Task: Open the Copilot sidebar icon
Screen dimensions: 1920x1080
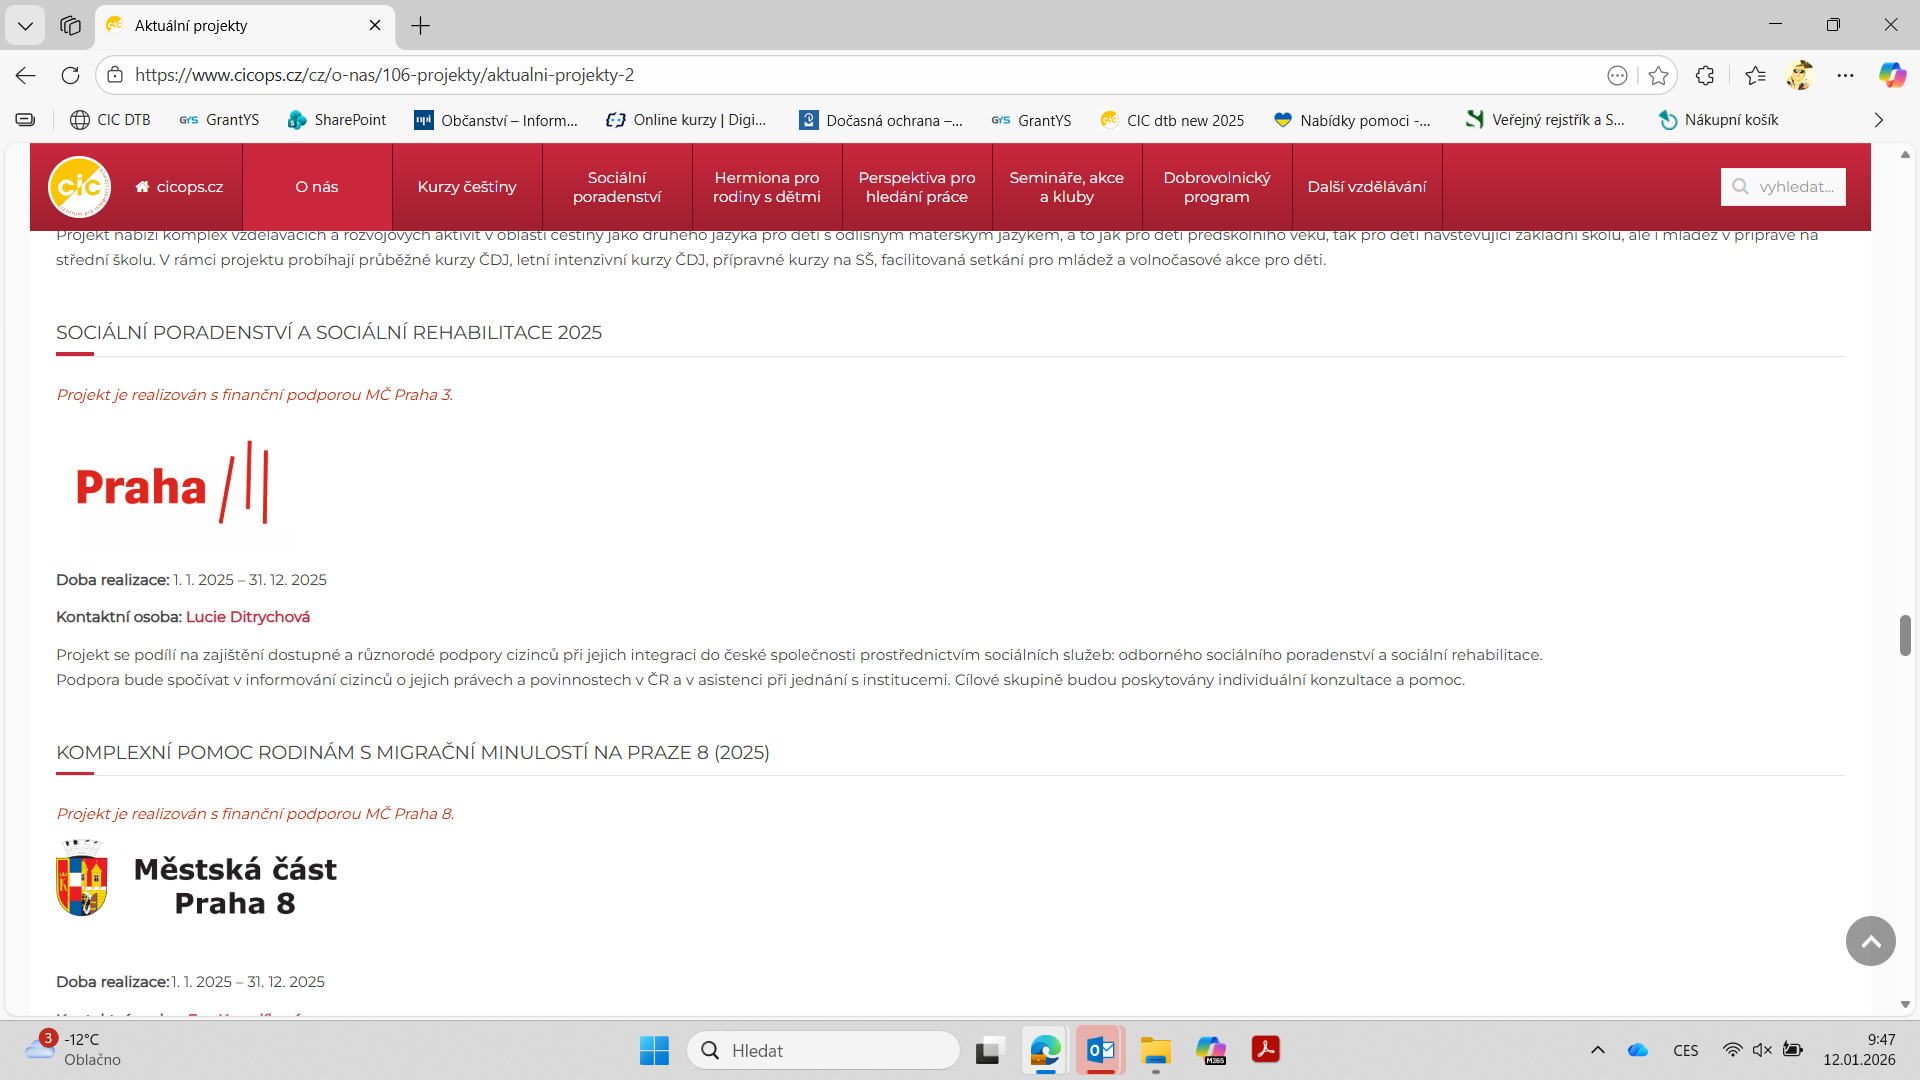Action: tap(1891, 75)
